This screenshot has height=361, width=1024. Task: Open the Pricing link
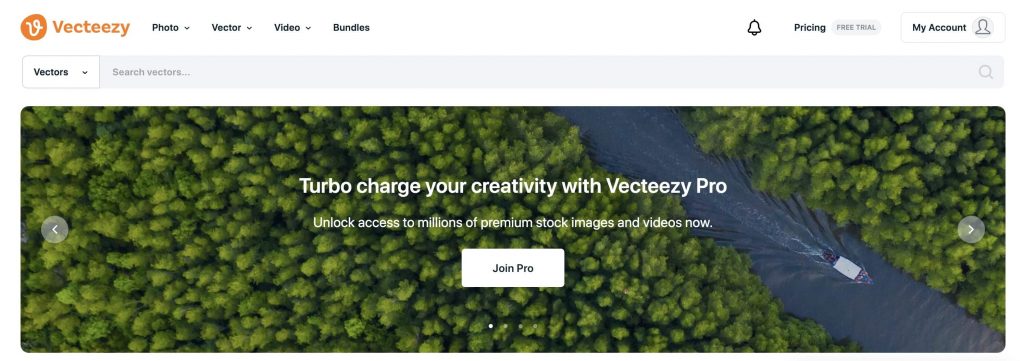click(810, 27)
